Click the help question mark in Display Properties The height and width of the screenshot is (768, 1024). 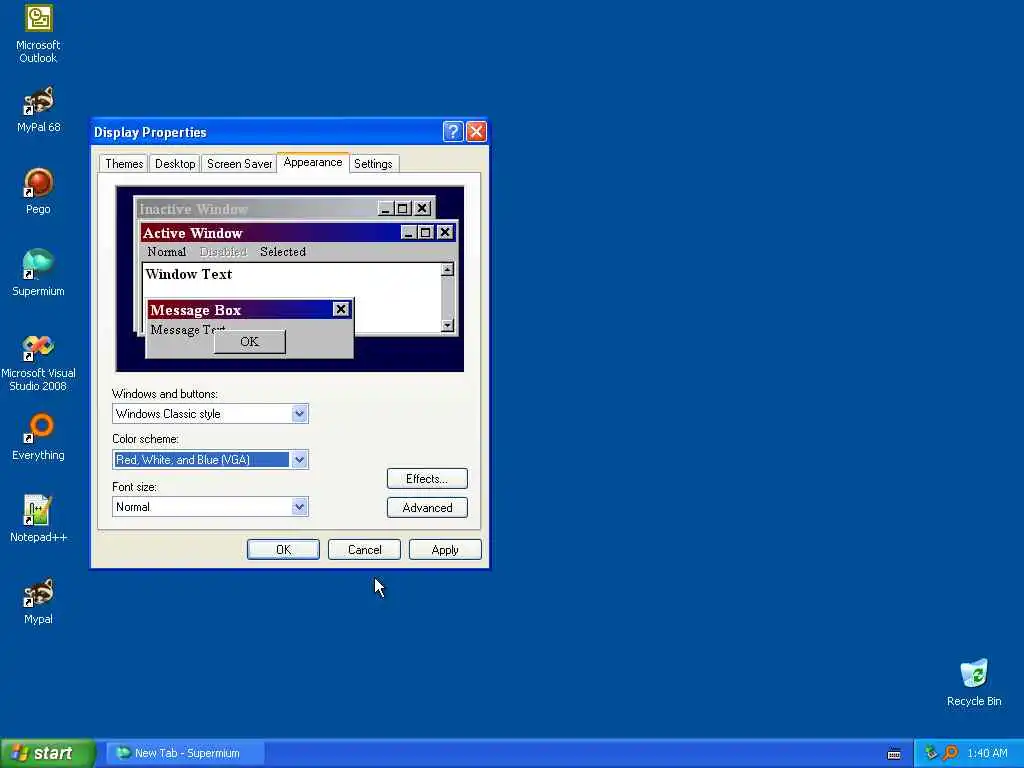click(453, 132)
